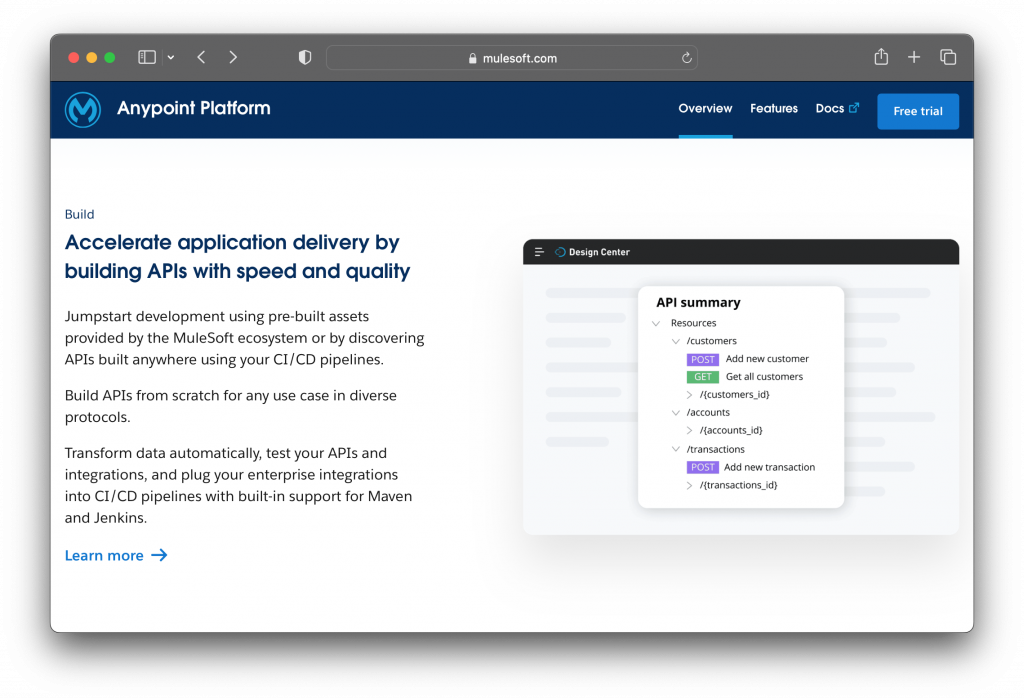Open the sidebar dropdown arrow
Viewport: 1024px width, 699px height.
171,57
